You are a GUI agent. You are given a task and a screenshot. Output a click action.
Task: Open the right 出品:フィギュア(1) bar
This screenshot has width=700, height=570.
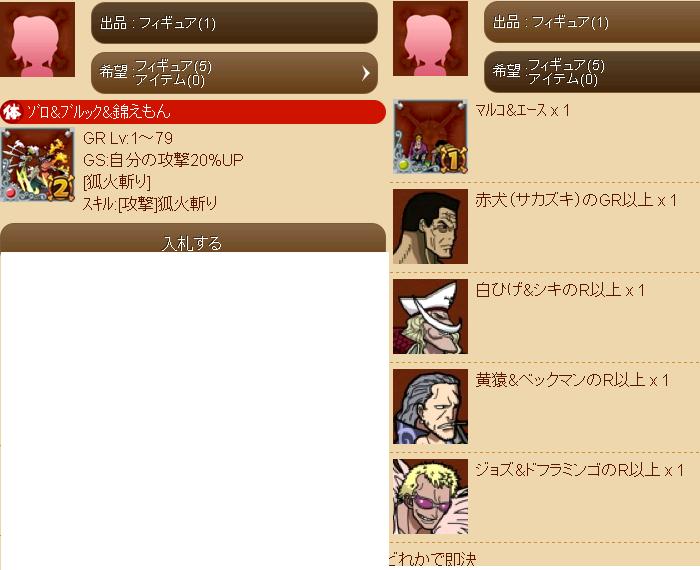tap(592, 22)
